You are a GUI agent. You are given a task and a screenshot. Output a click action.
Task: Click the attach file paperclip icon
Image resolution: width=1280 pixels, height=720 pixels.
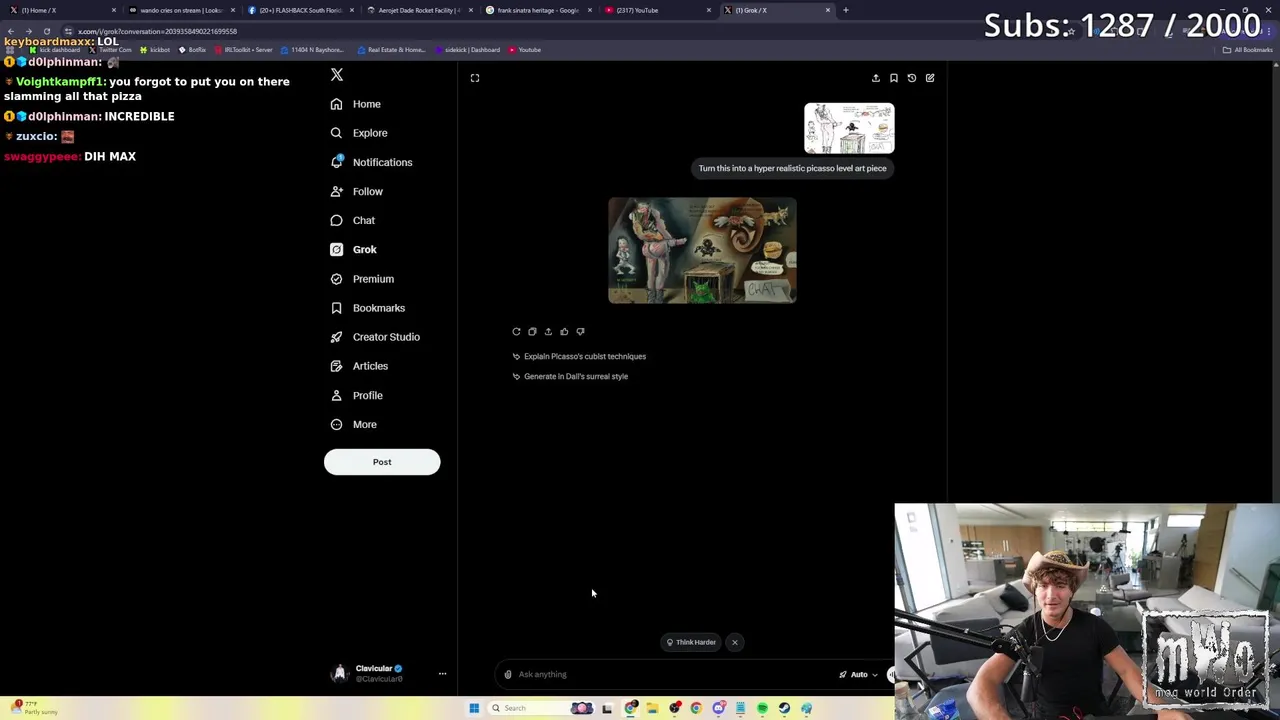click(x=508, y=674)
